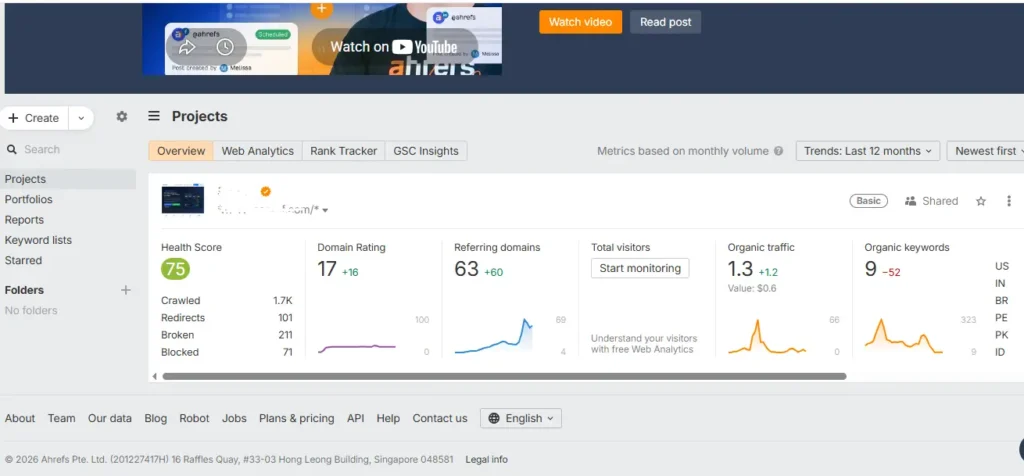Click the help icon beside monthly volume

pyautogui.click(x=778, y=151)
